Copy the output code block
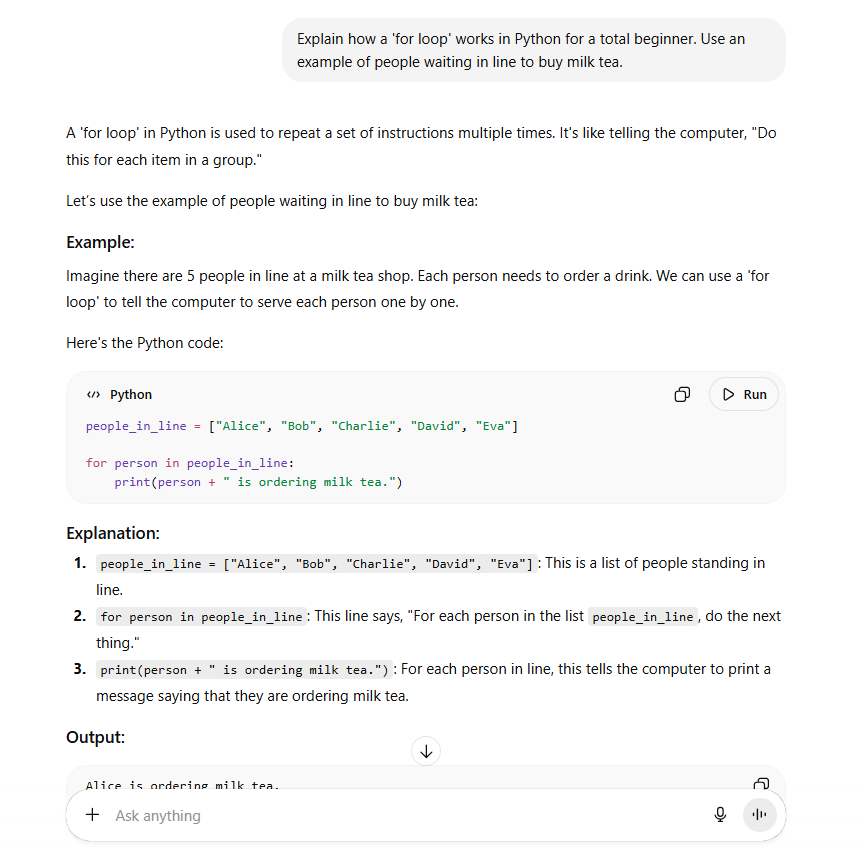The height and width of the screenshot is (849, 863). 761,784
